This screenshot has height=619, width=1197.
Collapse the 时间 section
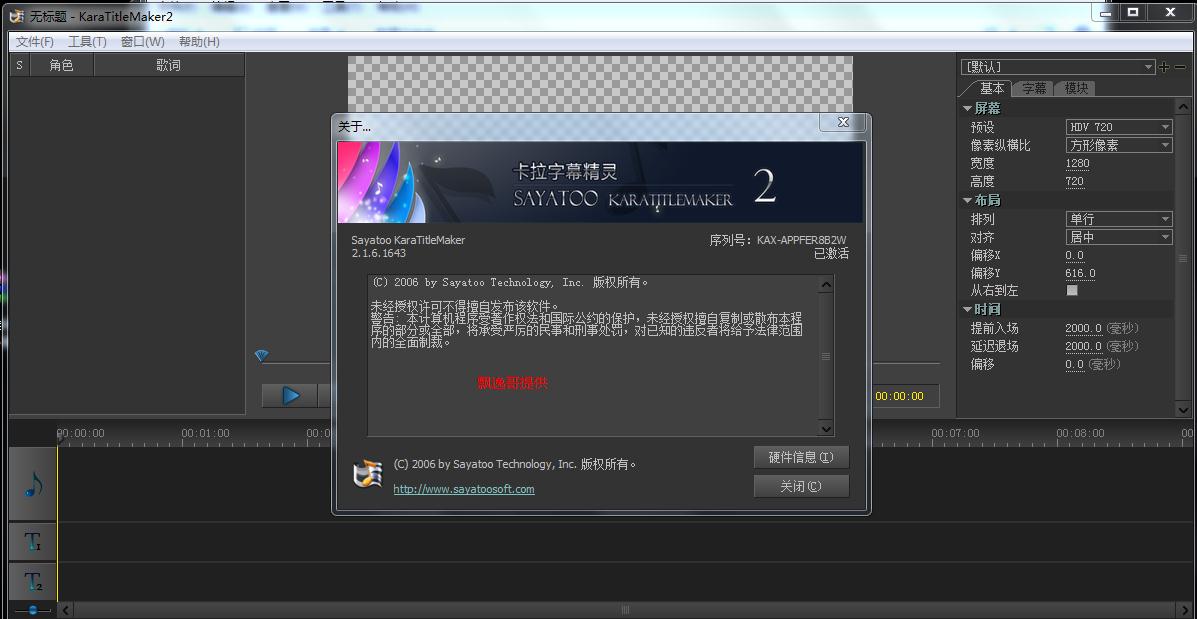point(967,309)
